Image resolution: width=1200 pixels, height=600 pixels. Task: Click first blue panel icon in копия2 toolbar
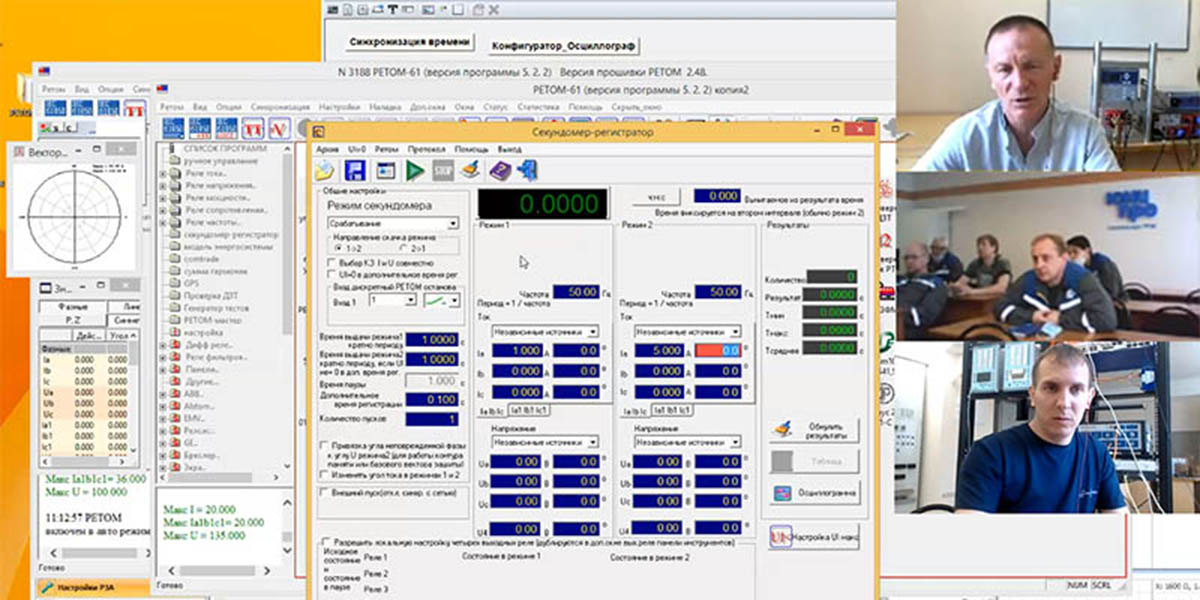173,127
